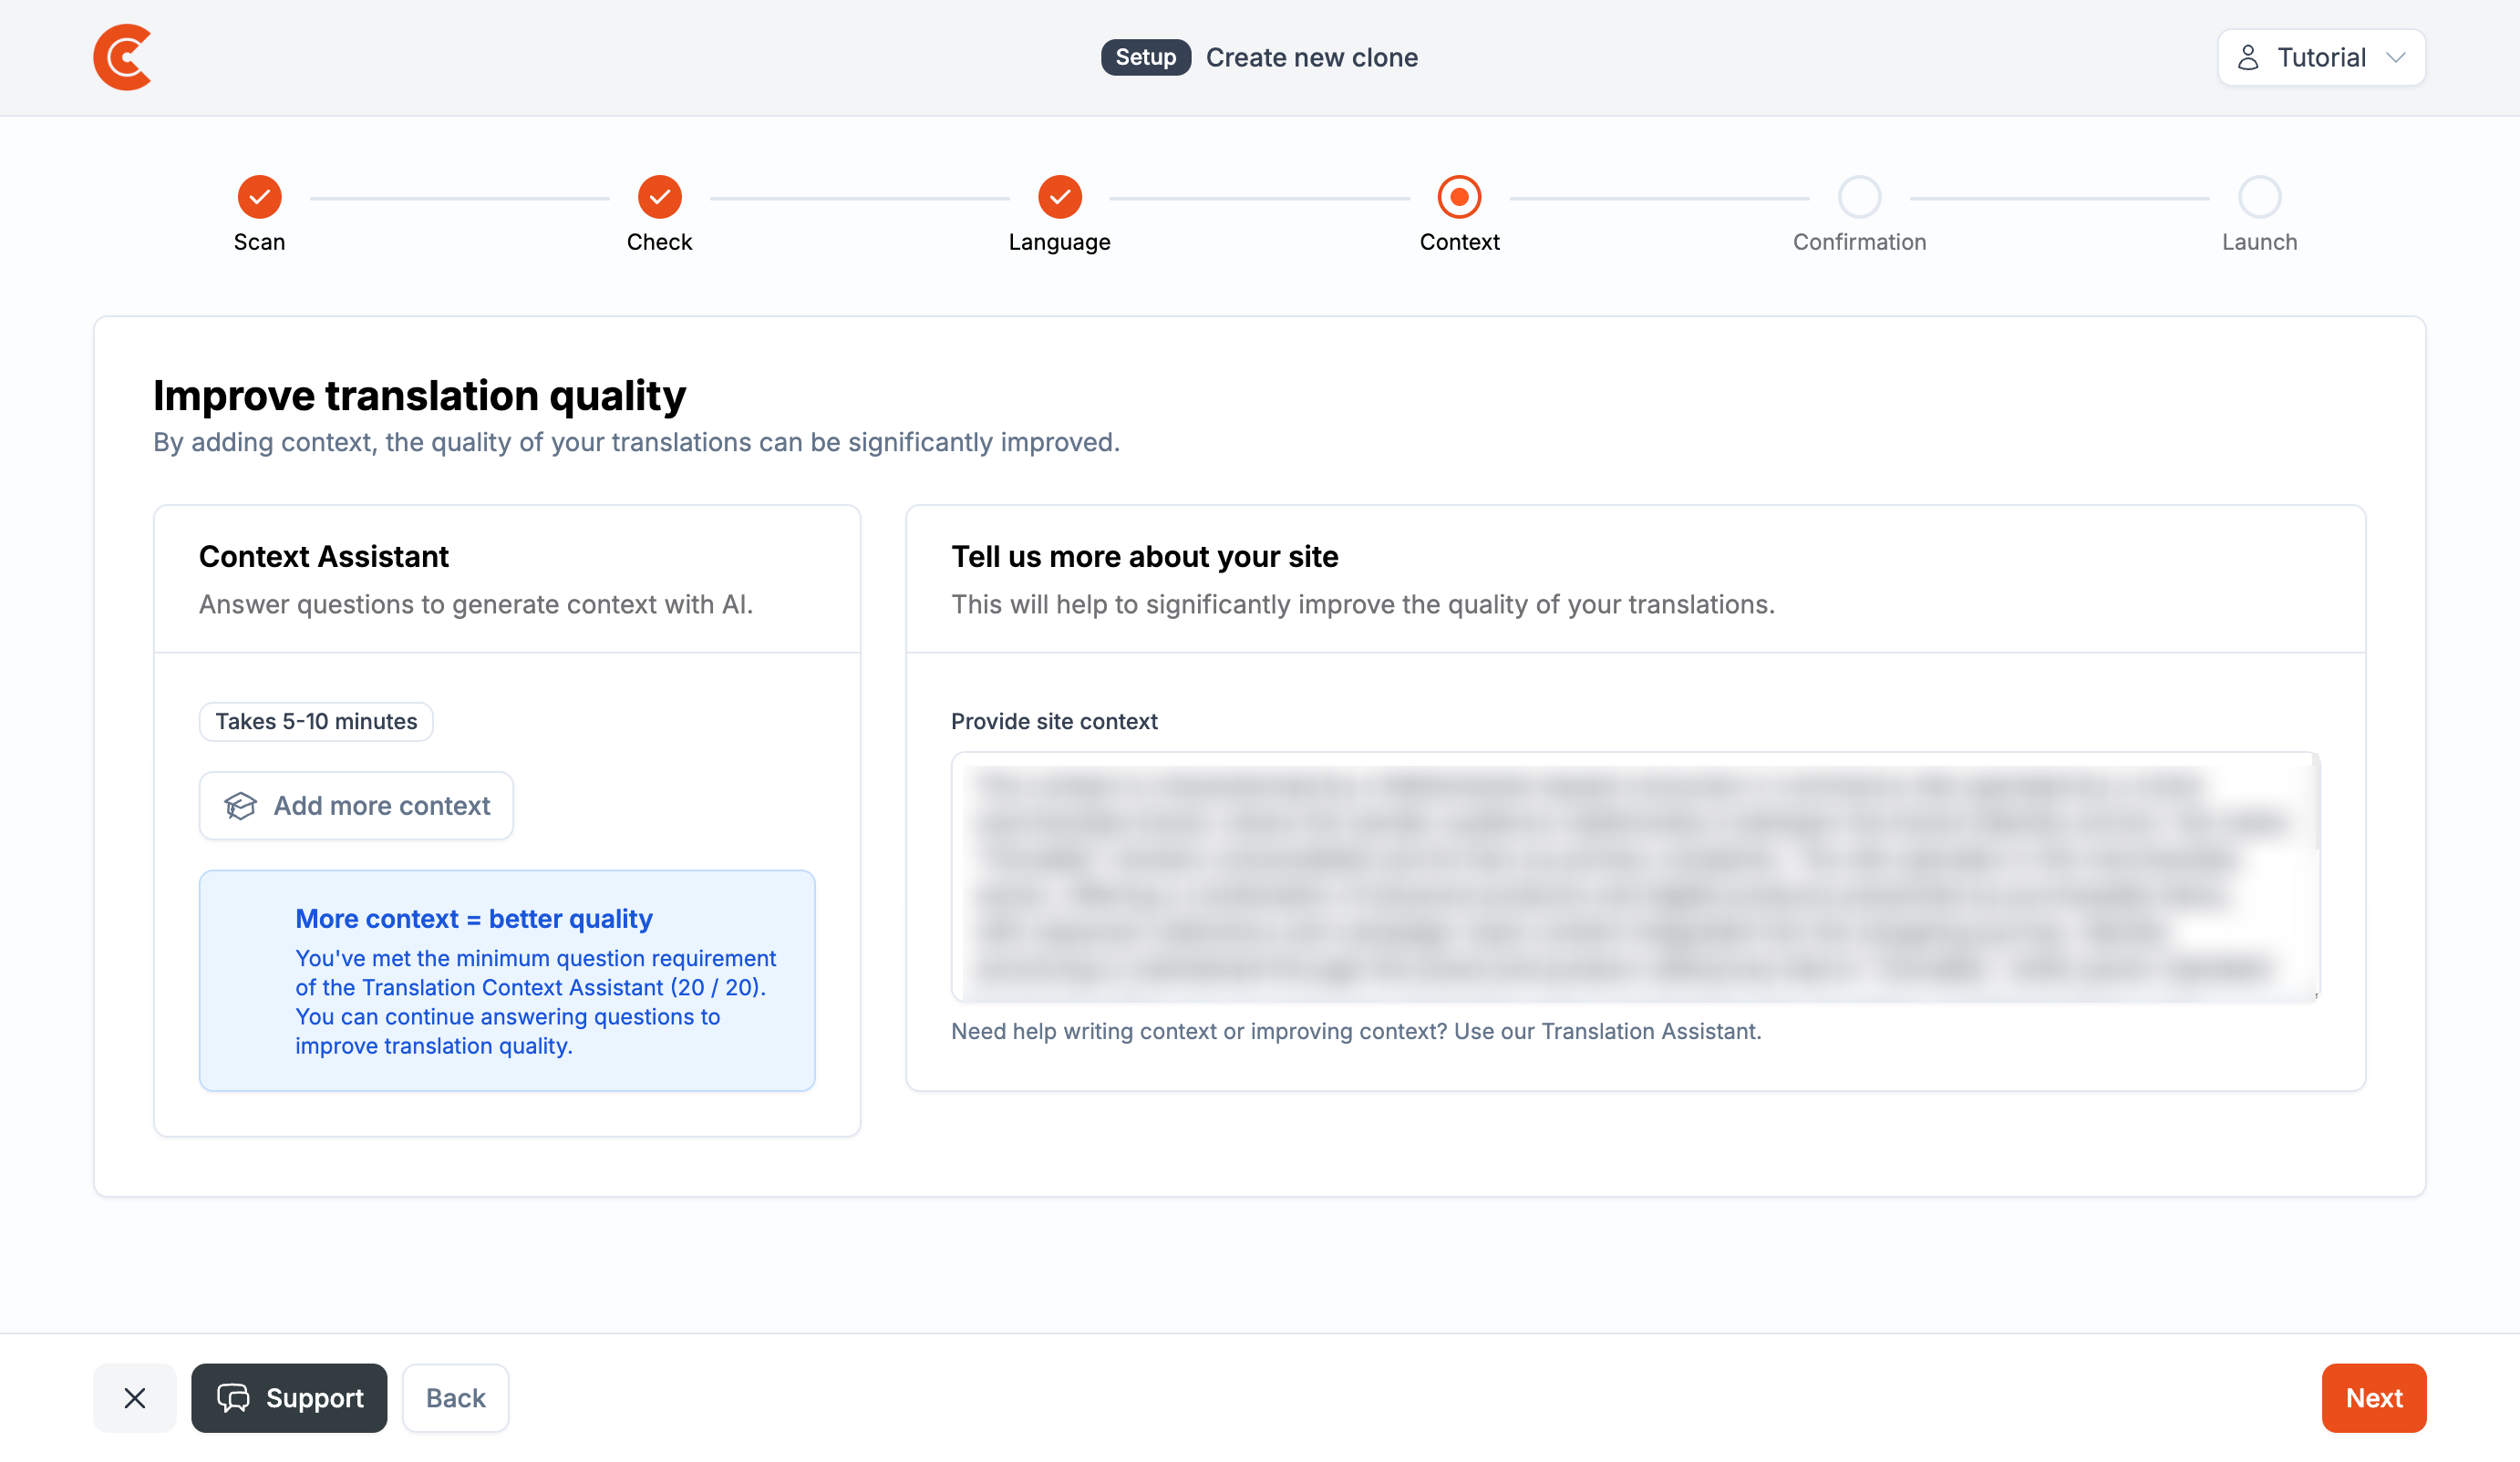Click 'More context = better quality' heading
Screen dimensions: 2520x1462
click(473, 918)
